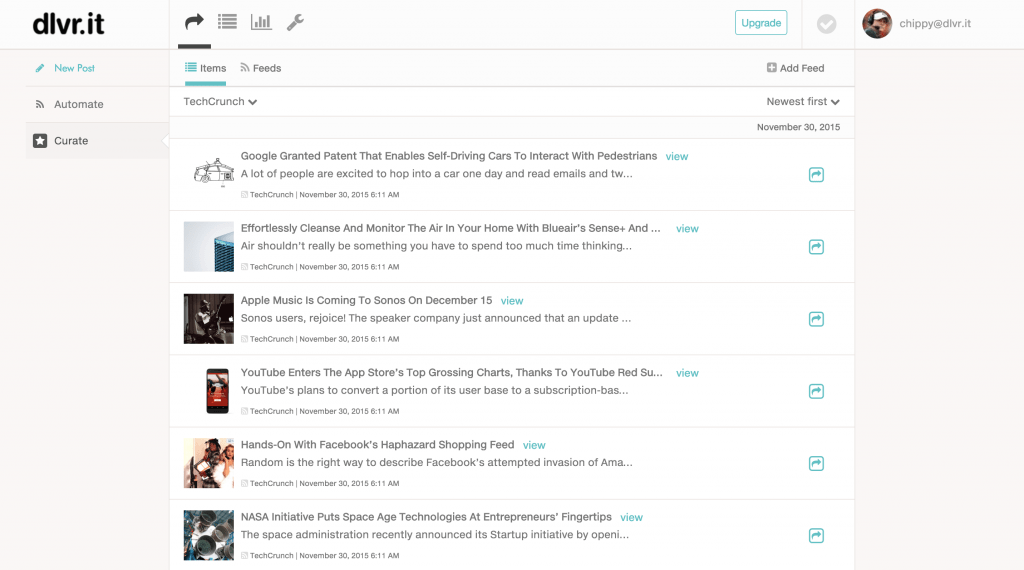Screen dimensions: 1024x570
Task: Click title 'YouTube Enters The App Store's Top Grossing Charts'
Action: pyautogui.click(x=451, y=372)
